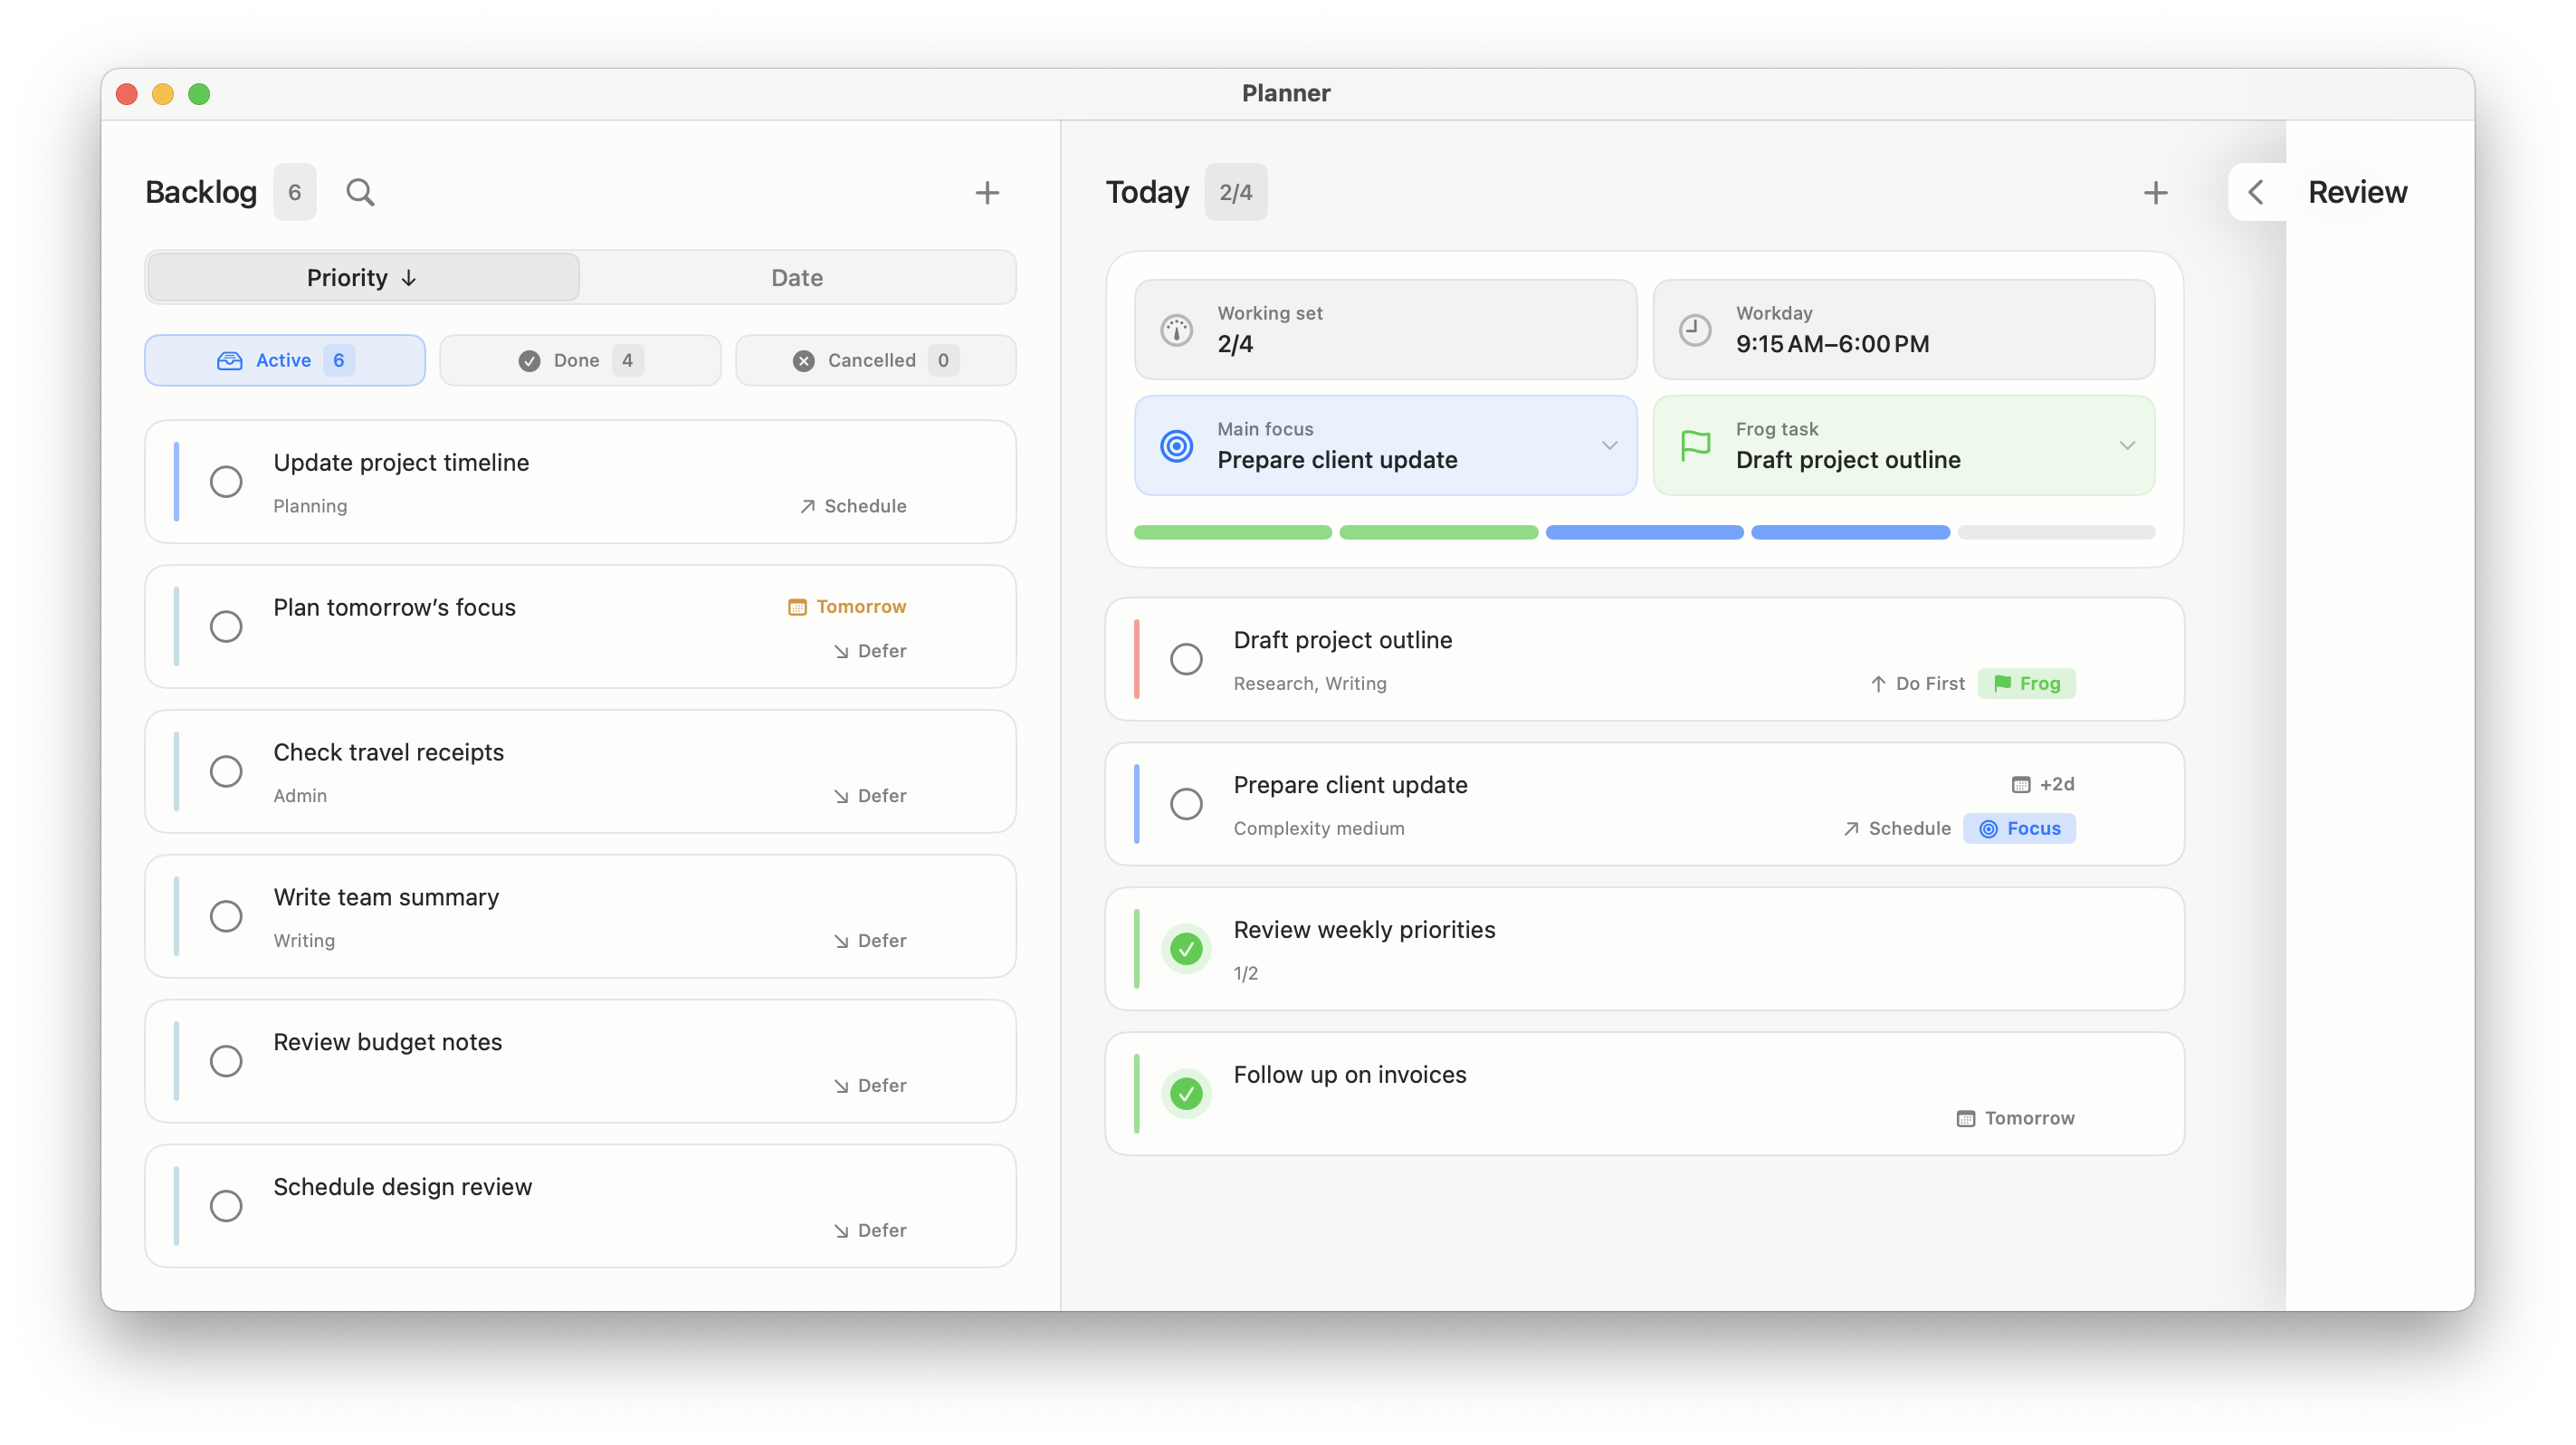Tick the Review budget notes circle
This screenshot has height=1445, width=2576.
[226, 1061]
